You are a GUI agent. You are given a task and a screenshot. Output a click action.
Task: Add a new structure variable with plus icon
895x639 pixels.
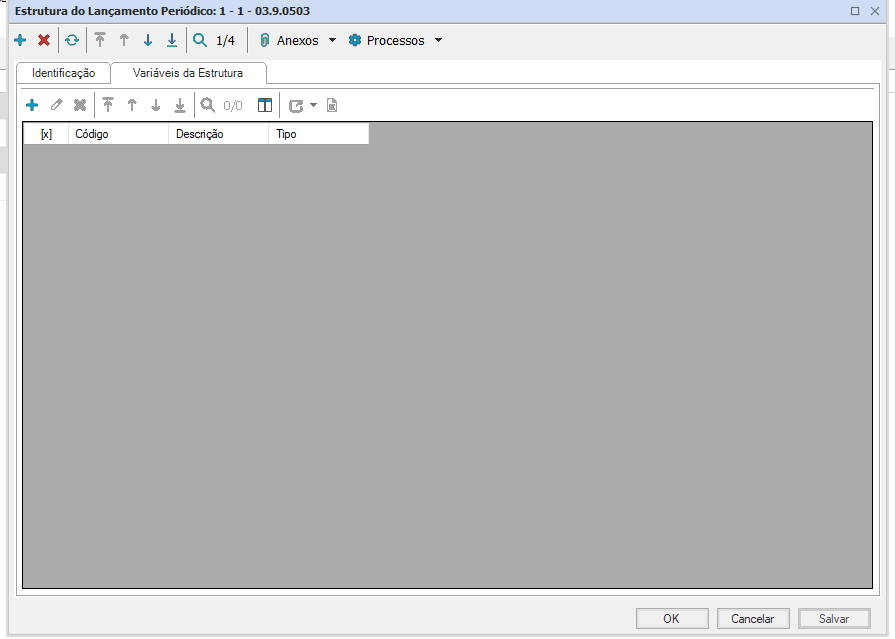[32, 105]
